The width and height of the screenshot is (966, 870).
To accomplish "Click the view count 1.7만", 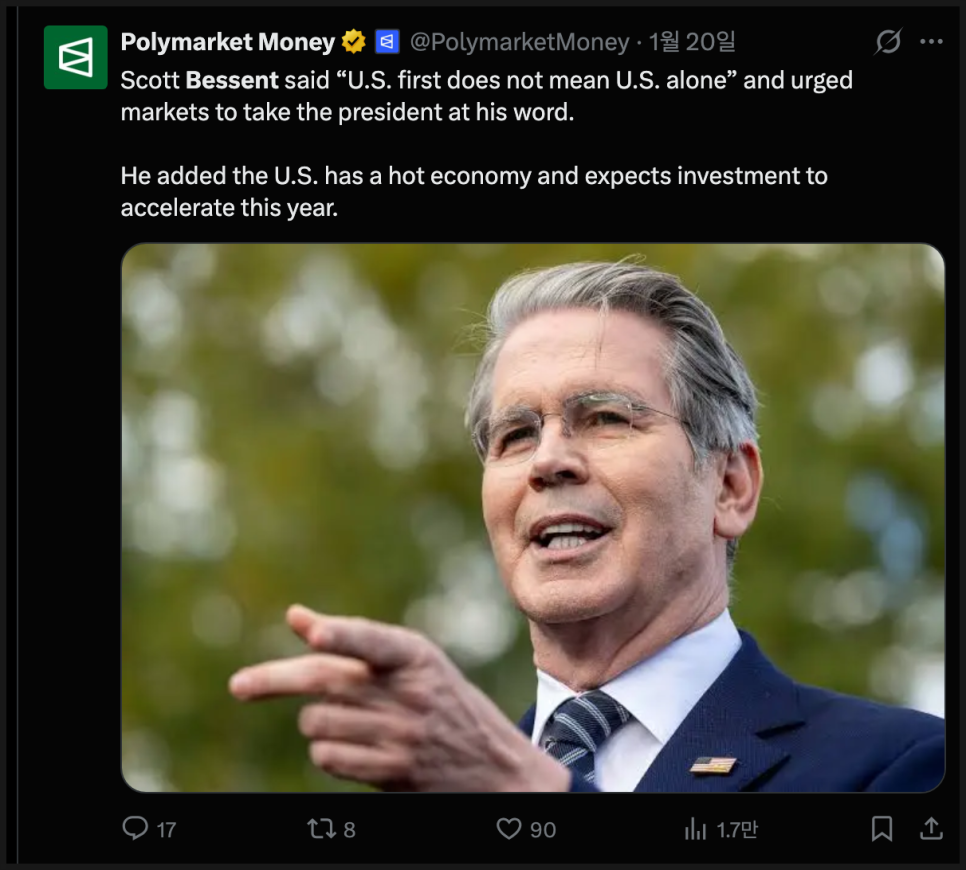I will point(737,829).
